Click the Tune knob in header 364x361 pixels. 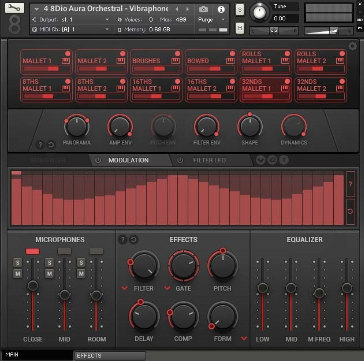pos(259,12)
